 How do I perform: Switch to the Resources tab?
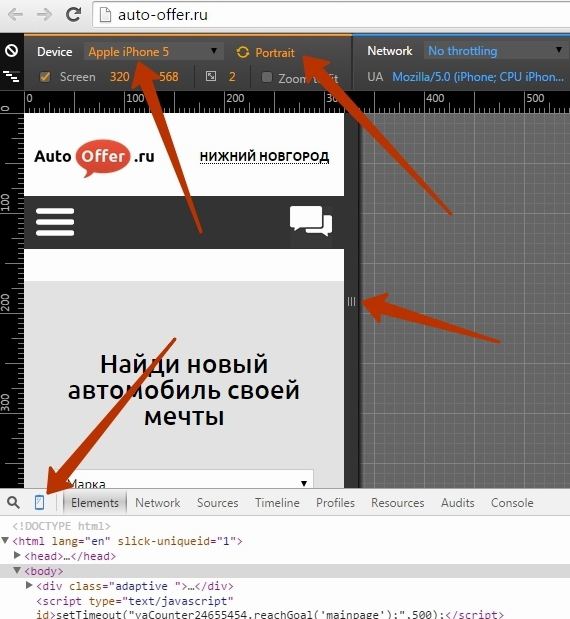(398, 503)
